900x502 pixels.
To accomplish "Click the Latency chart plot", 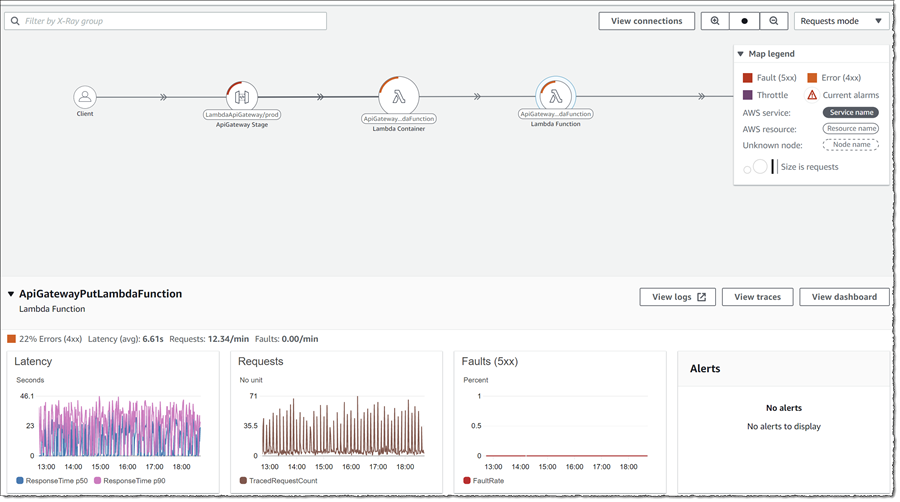I will (x=119, y=426).
